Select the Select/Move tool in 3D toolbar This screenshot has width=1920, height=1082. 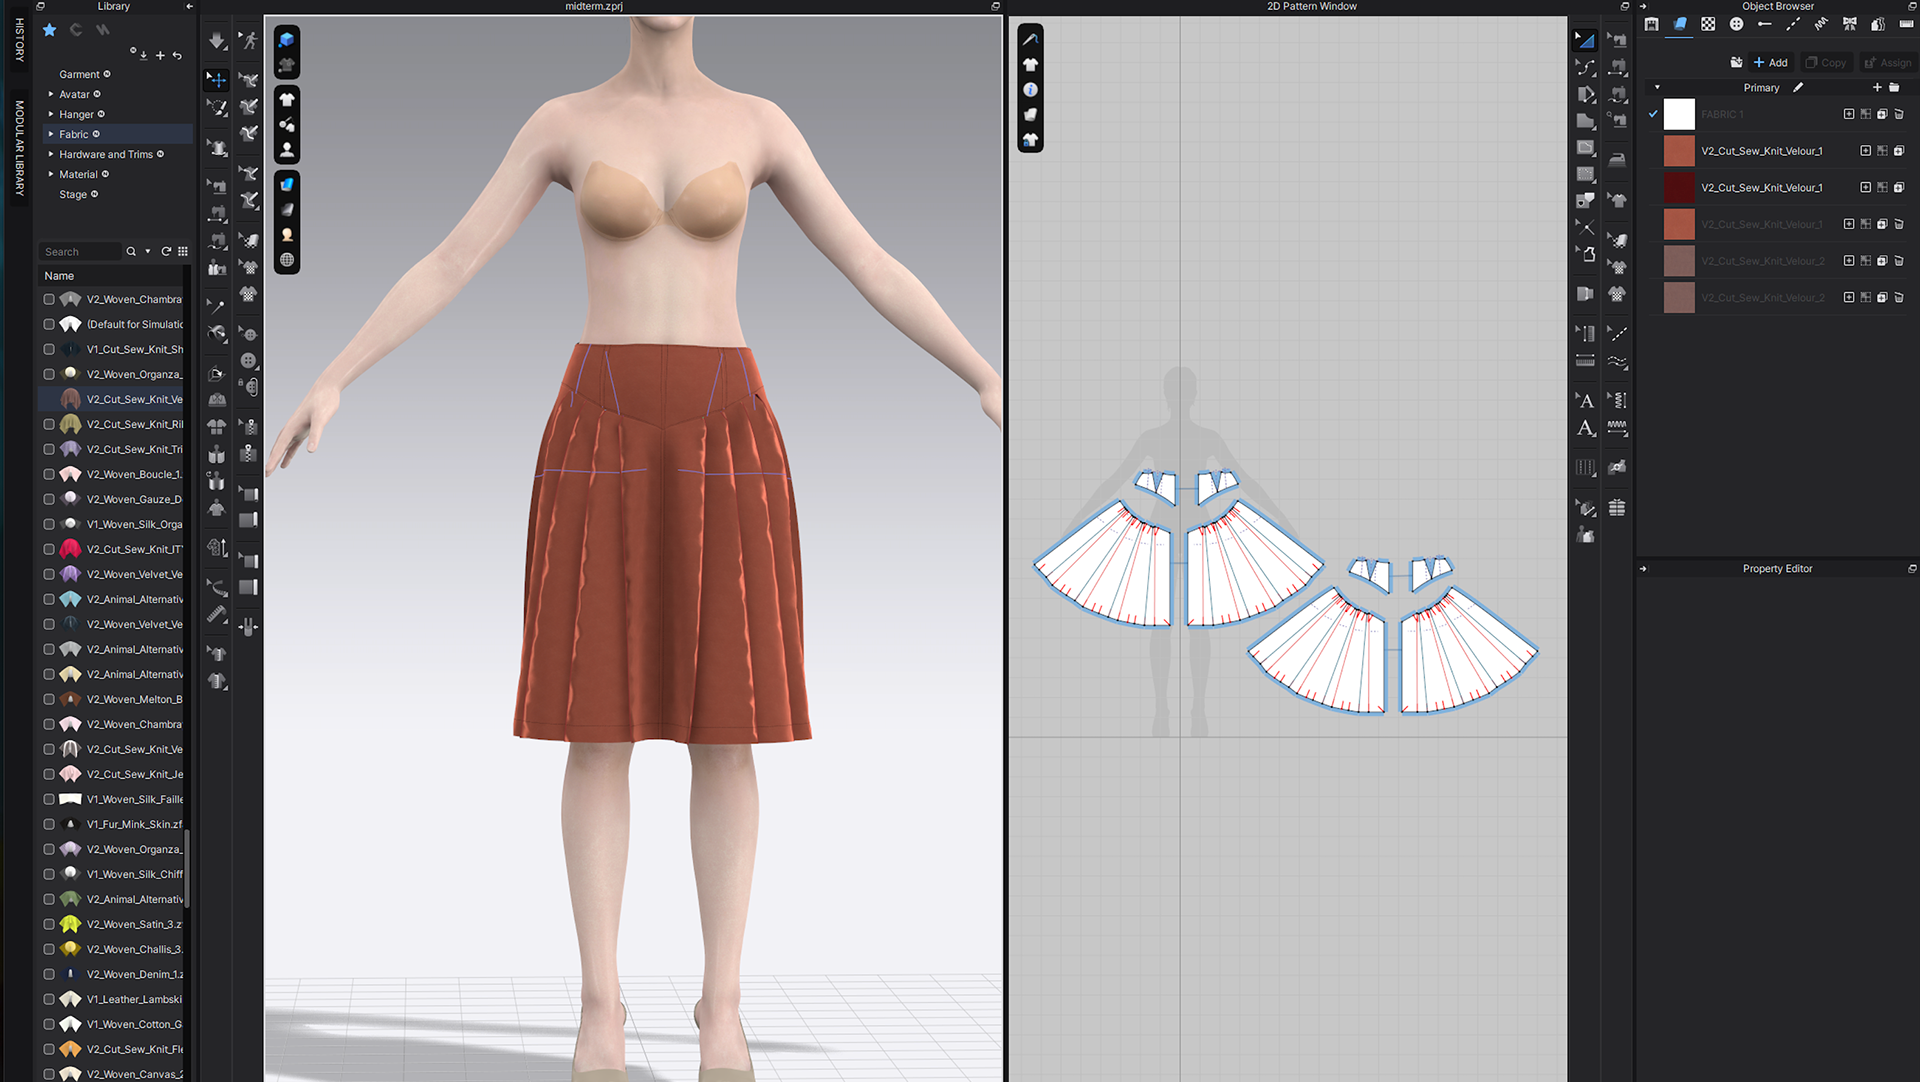(x=217, y=79)
